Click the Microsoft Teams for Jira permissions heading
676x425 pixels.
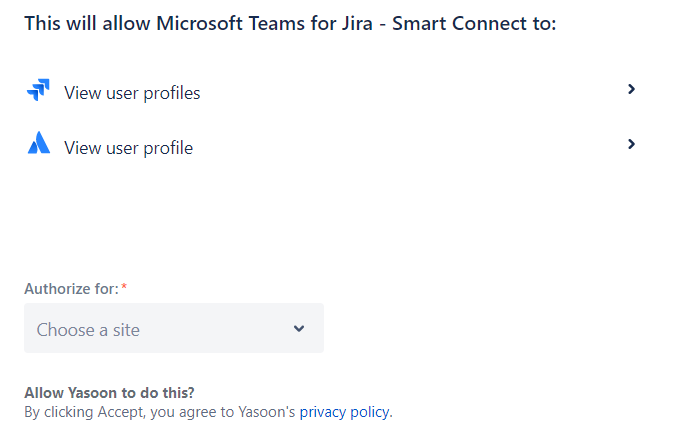coord(289,23)
